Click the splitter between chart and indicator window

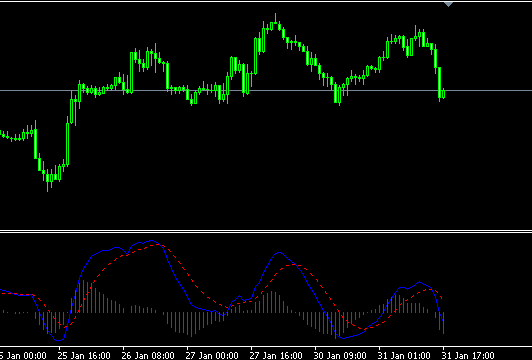266,231
